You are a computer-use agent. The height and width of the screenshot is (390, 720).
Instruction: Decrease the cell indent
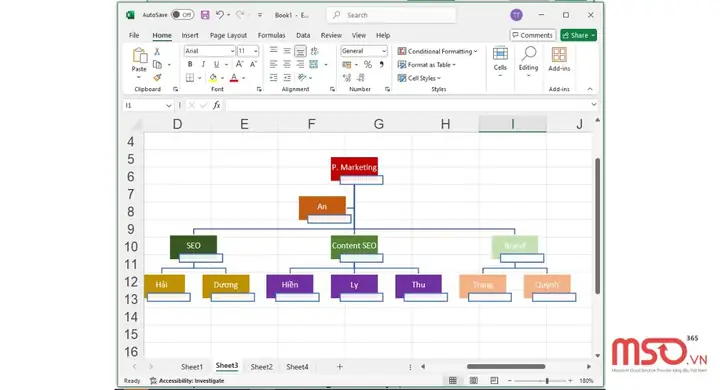click(x=274, y=78)
